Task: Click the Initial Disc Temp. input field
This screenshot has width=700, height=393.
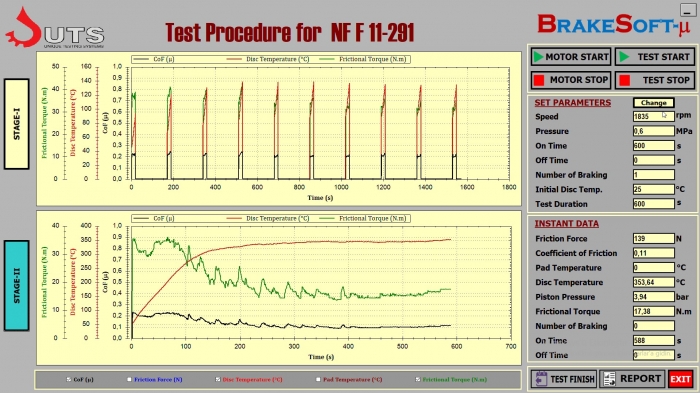Action: point(654,189)
